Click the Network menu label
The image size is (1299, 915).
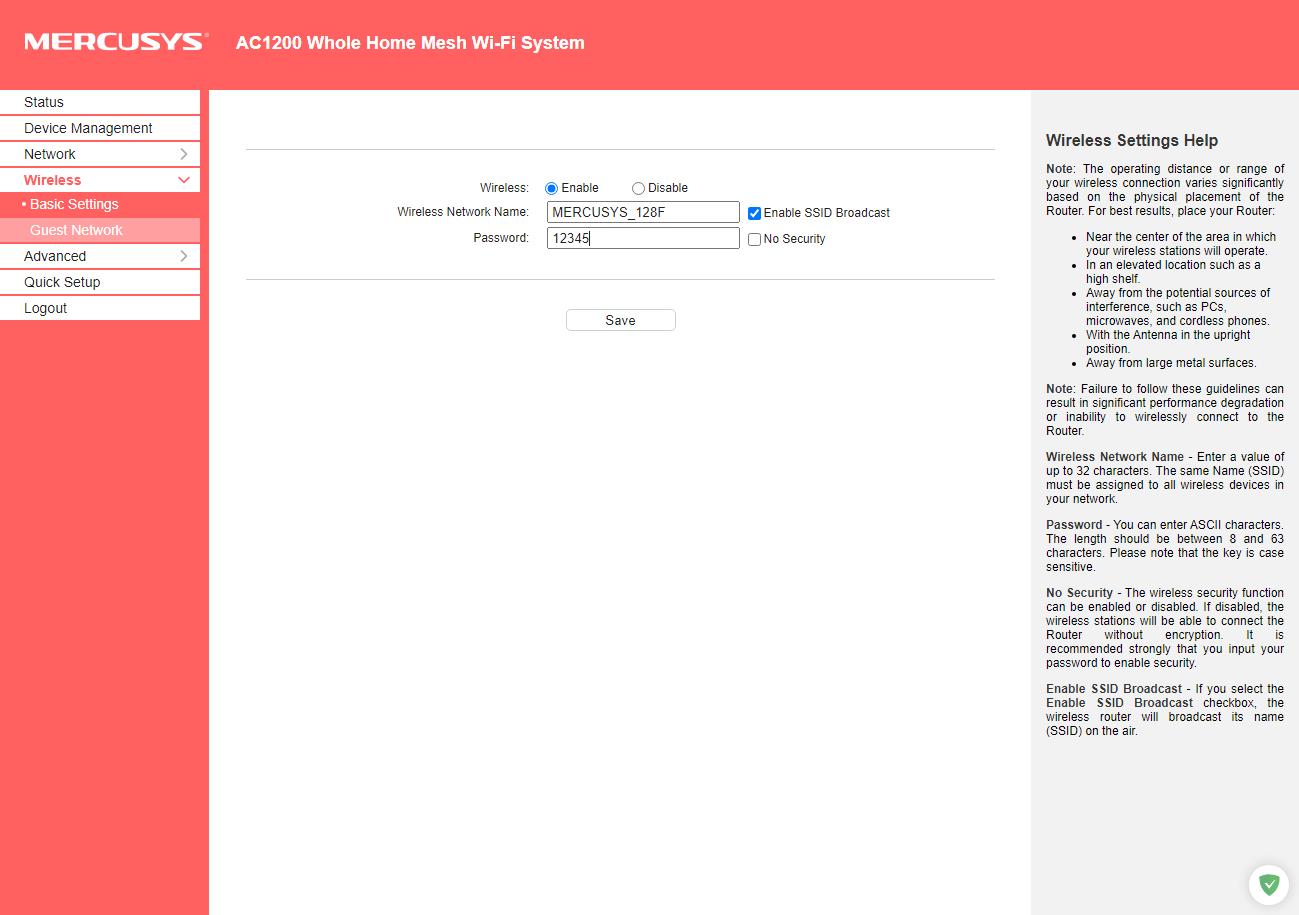50,154
